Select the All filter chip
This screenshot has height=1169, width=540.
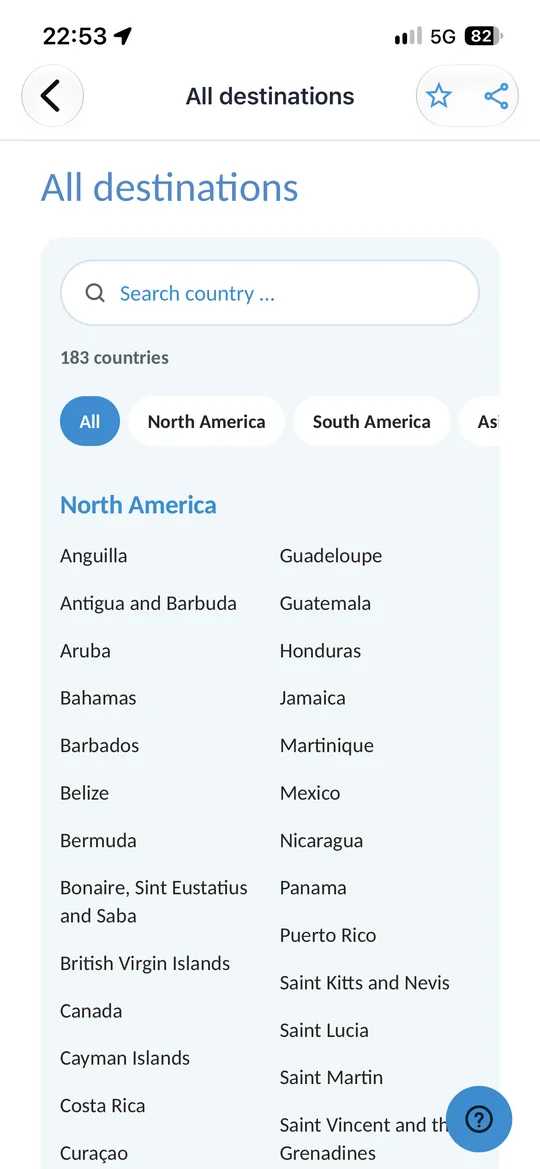tap(90, 421)
